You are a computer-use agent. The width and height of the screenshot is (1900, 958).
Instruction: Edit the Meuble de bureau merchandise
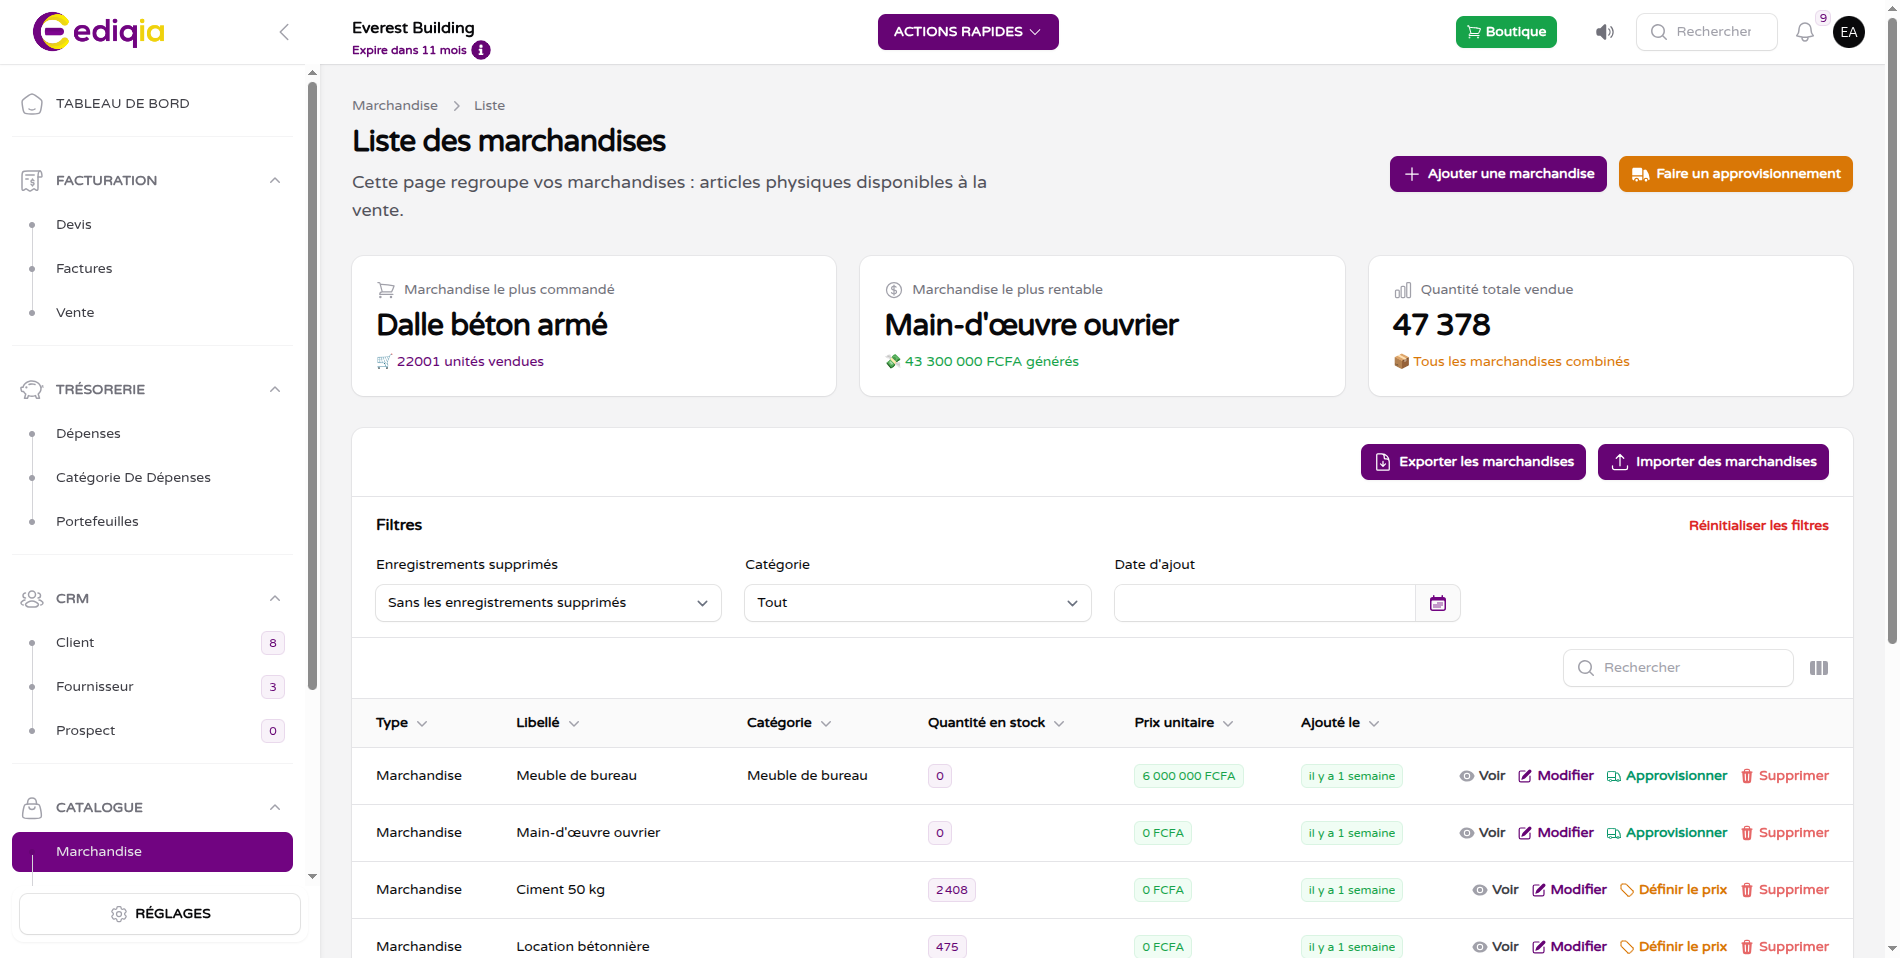tap(1556, 776)
